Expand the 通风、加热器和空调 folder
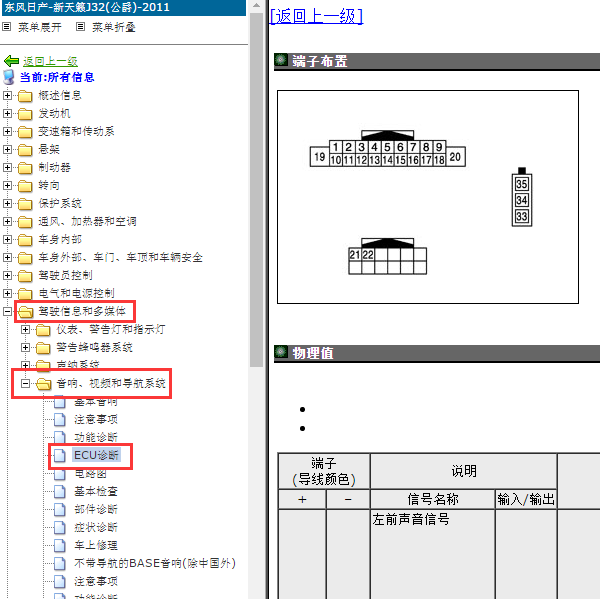 [7, 221]
